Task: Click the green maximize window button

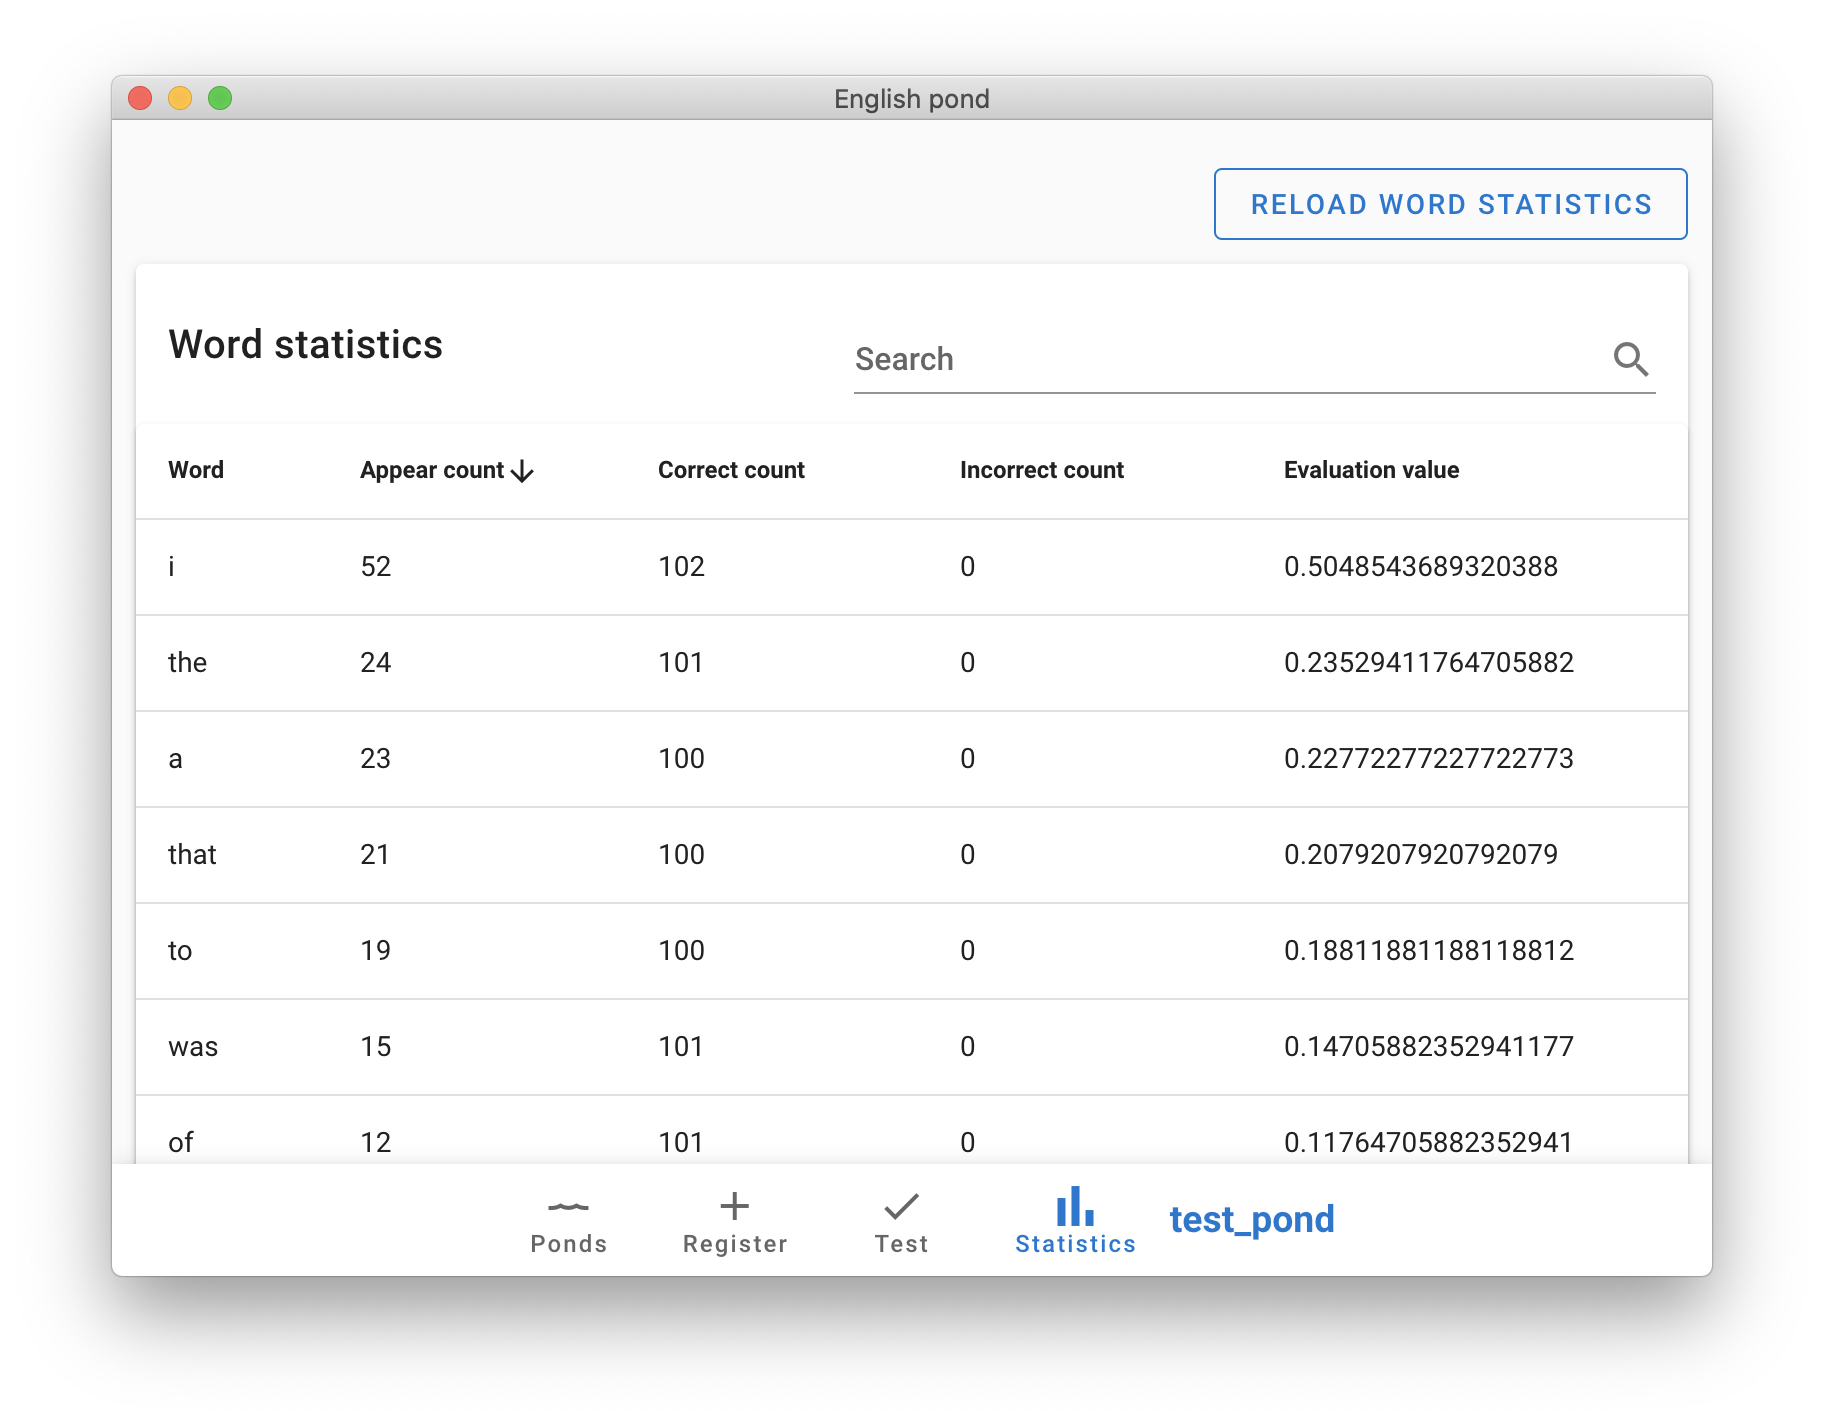Action: pyautogui.click(x=220, y=98)
